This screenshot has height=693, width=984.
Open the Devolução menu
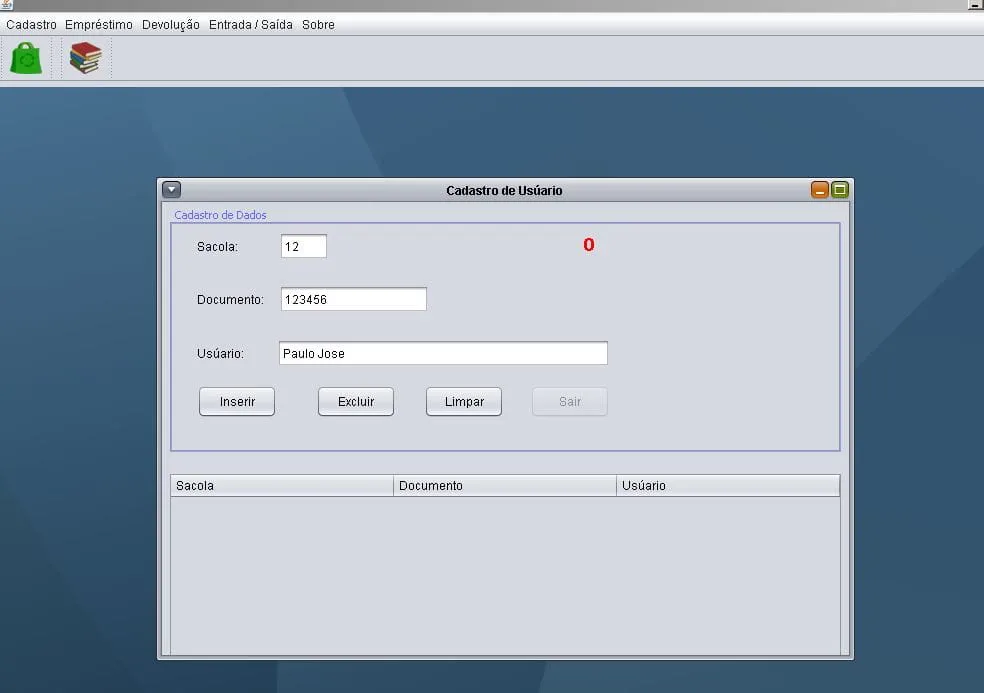171,25
